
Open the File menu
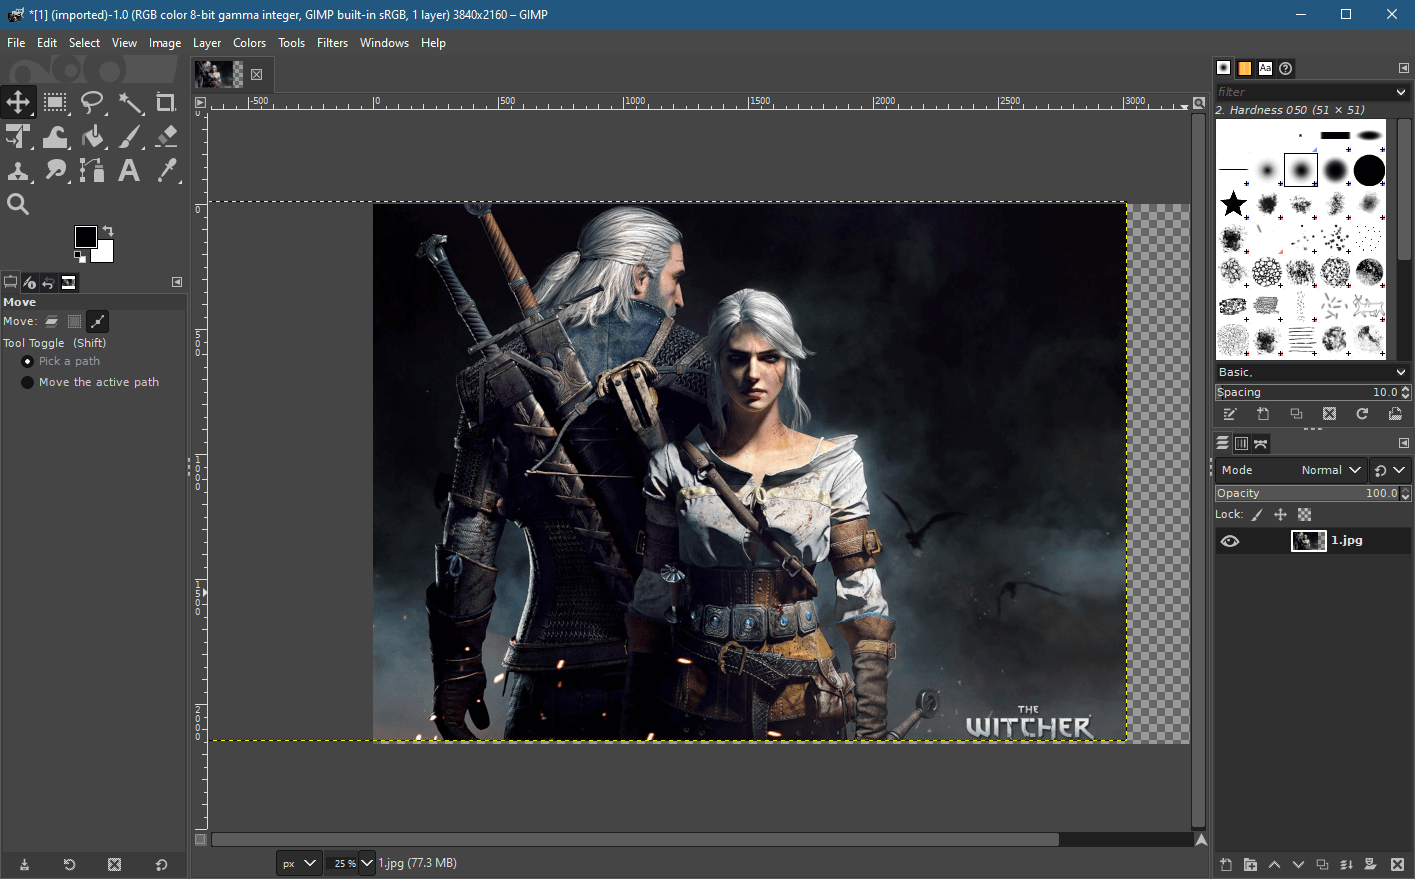pos(16,43)
